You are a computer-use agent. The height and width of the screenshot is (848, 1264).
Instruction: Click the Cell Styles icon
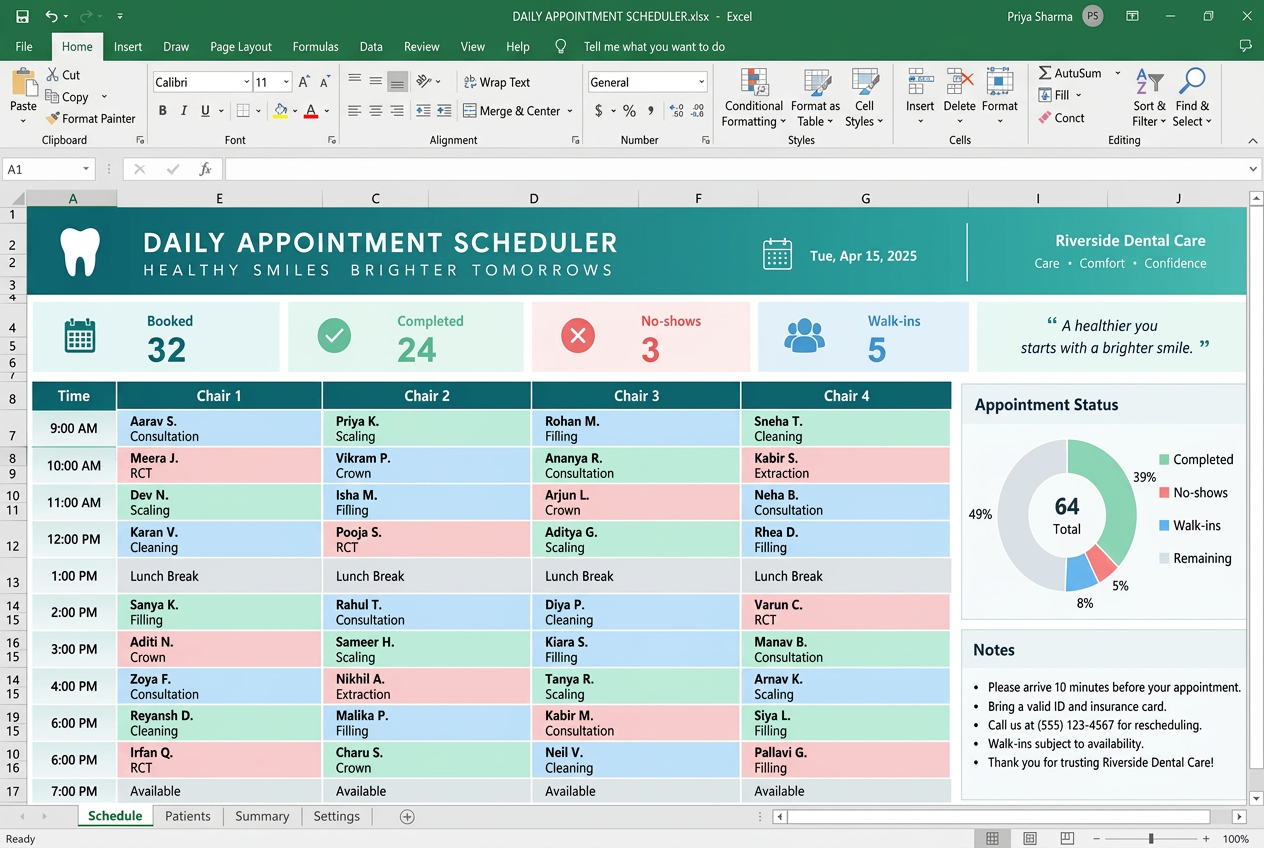(x=865, y=83)
